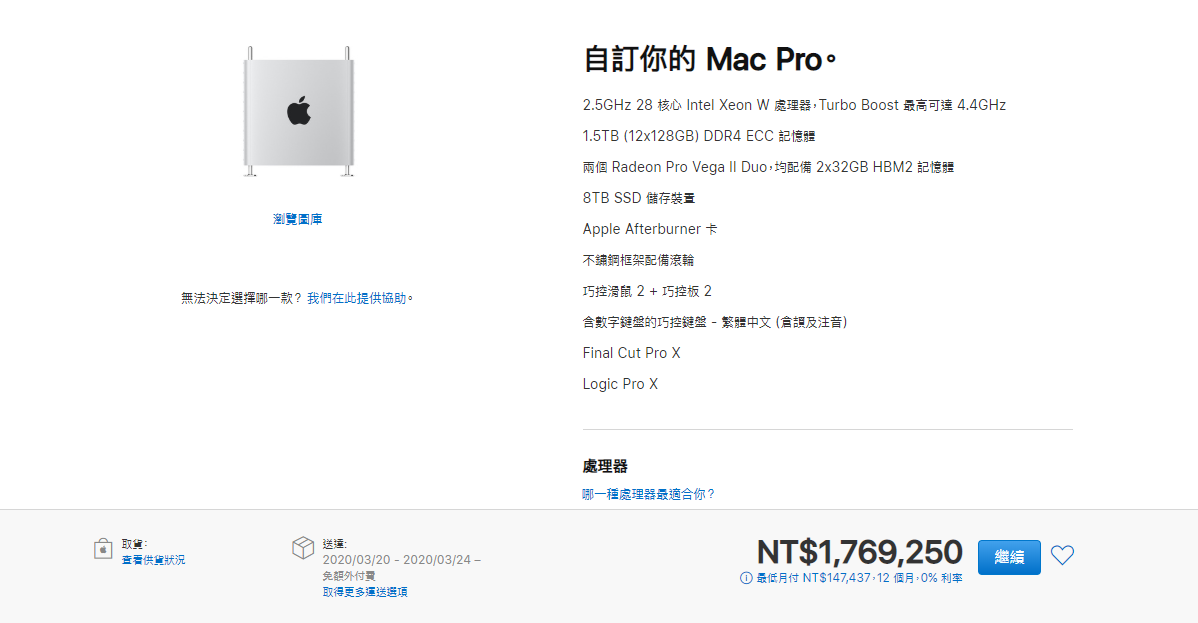Click the blue 繼續 button

[1009, 557]
